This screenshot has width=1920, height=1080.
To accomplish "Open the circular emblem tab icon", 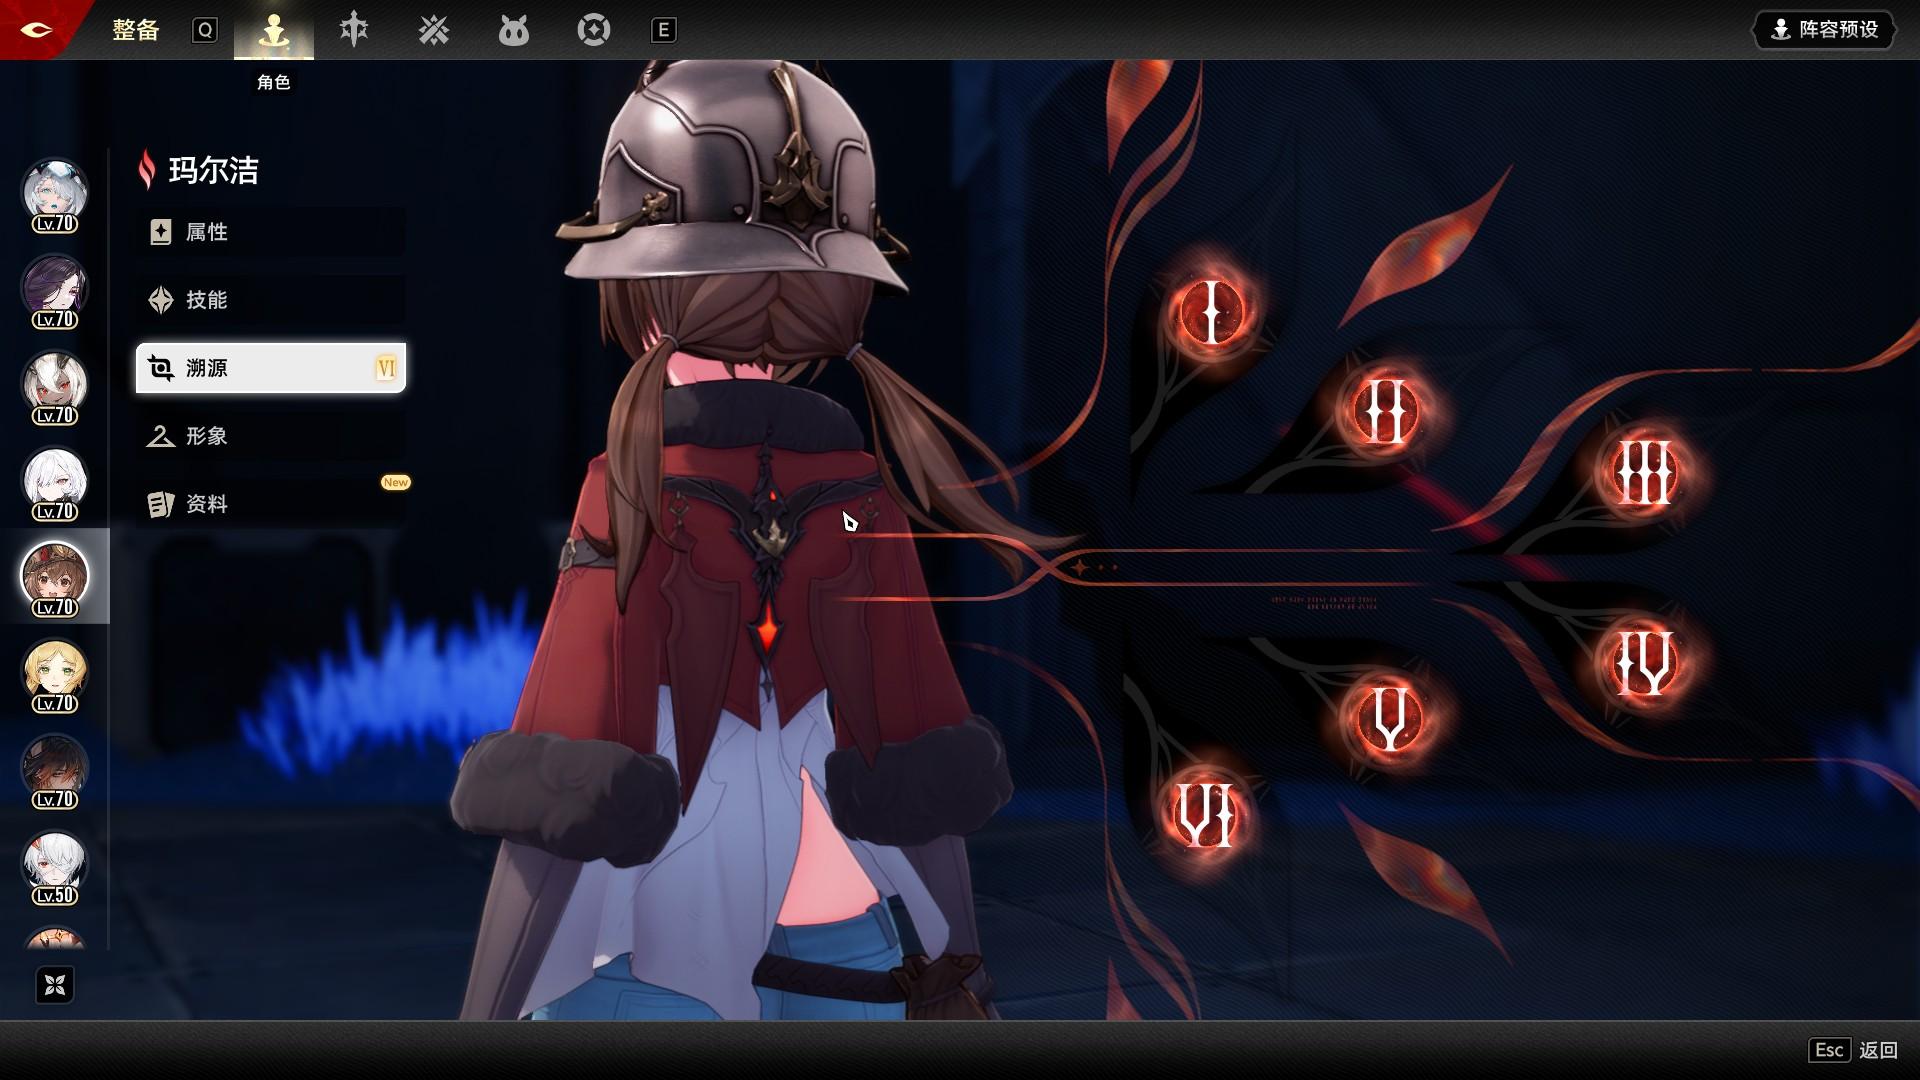I will coord(593,30).
